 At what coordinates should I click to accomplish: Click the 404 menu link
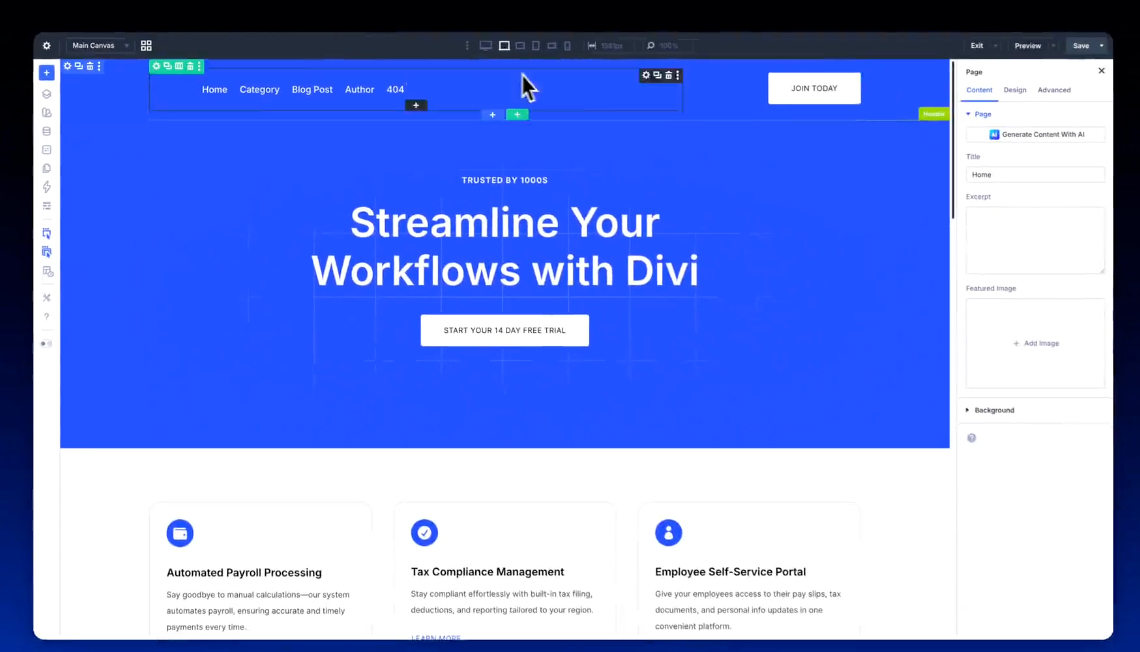(x=395, y=89)
